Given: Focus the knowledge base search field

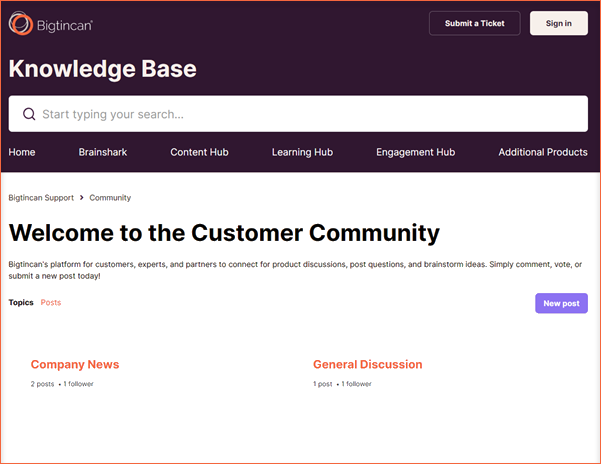Looking at the screenshot, I should 298,114.
